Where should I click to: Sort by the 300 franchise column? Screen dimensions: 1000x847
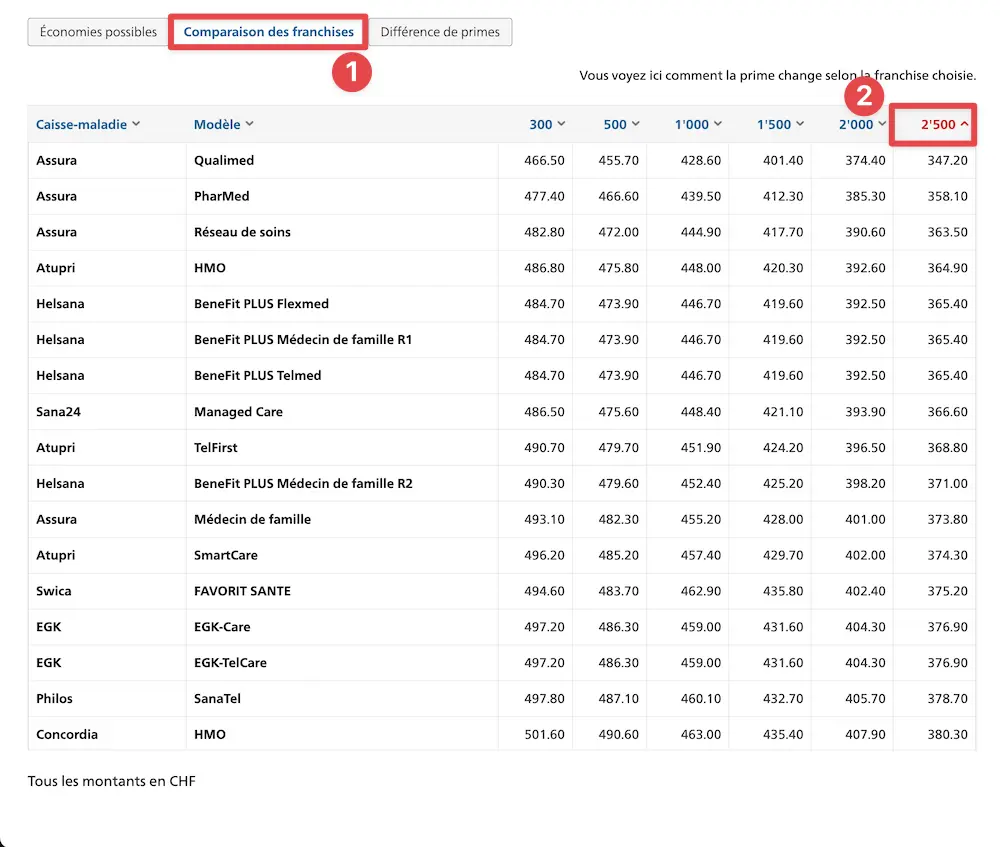tap(547, 124)
